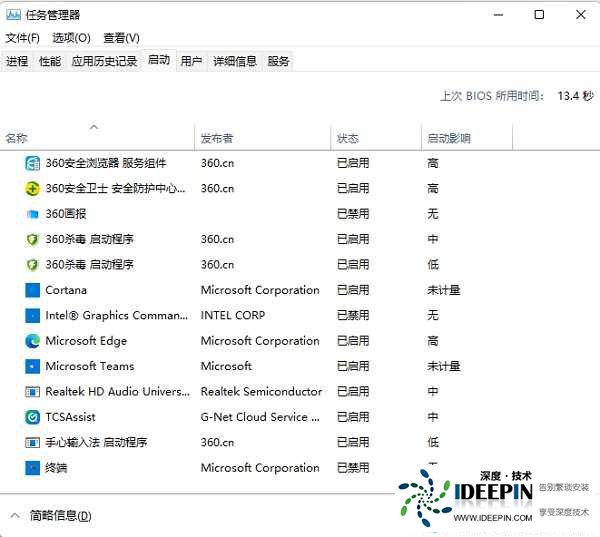Click the 已禁用 status of 终端
This screenshot has width=600, height=537.
pyautogui.click(x=353, y=468)
